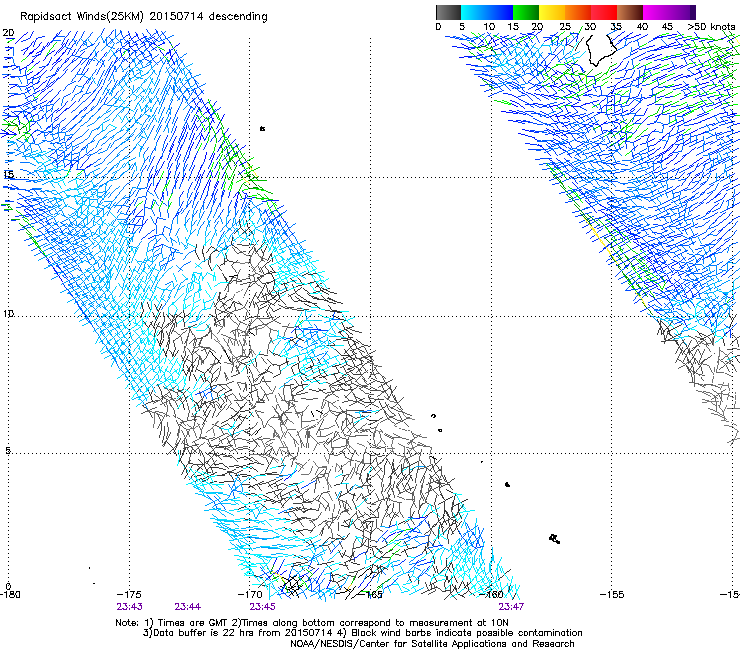
Task: Click the brown 35-40 knots legend segment
Action: click(630, 12)
